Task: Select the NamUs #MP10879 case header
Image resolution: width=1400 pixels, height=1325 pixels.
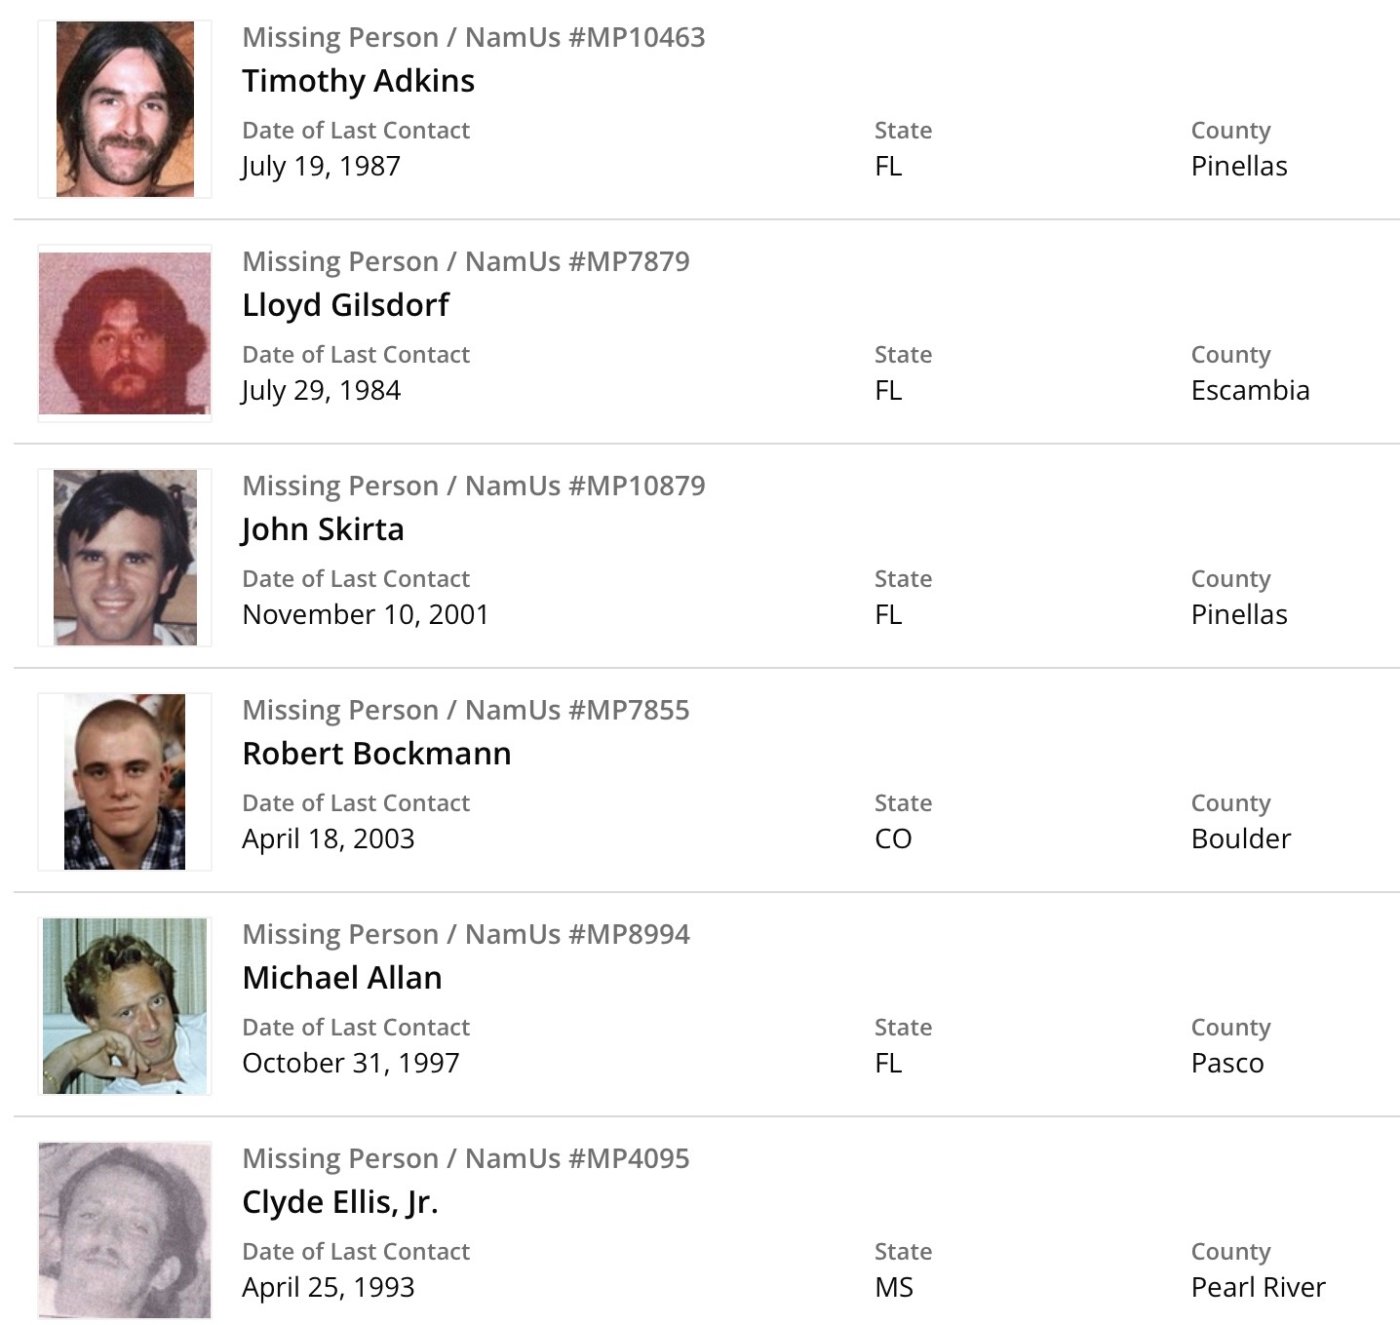Action: 473,485
